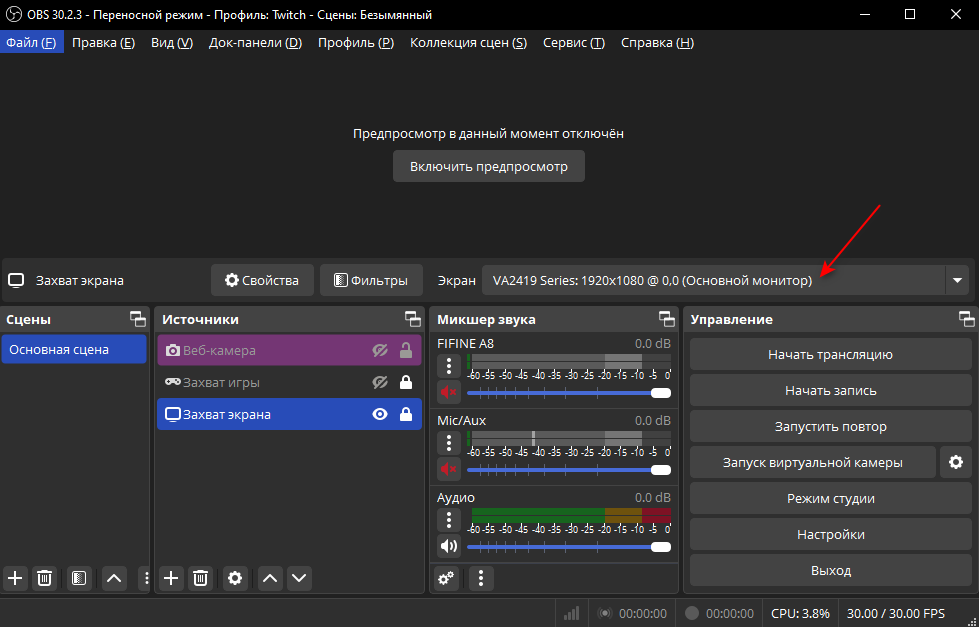Toggle lock on Захват игры source
The width and height of the screenshot is (979, 627).
(x=406, y=382)
